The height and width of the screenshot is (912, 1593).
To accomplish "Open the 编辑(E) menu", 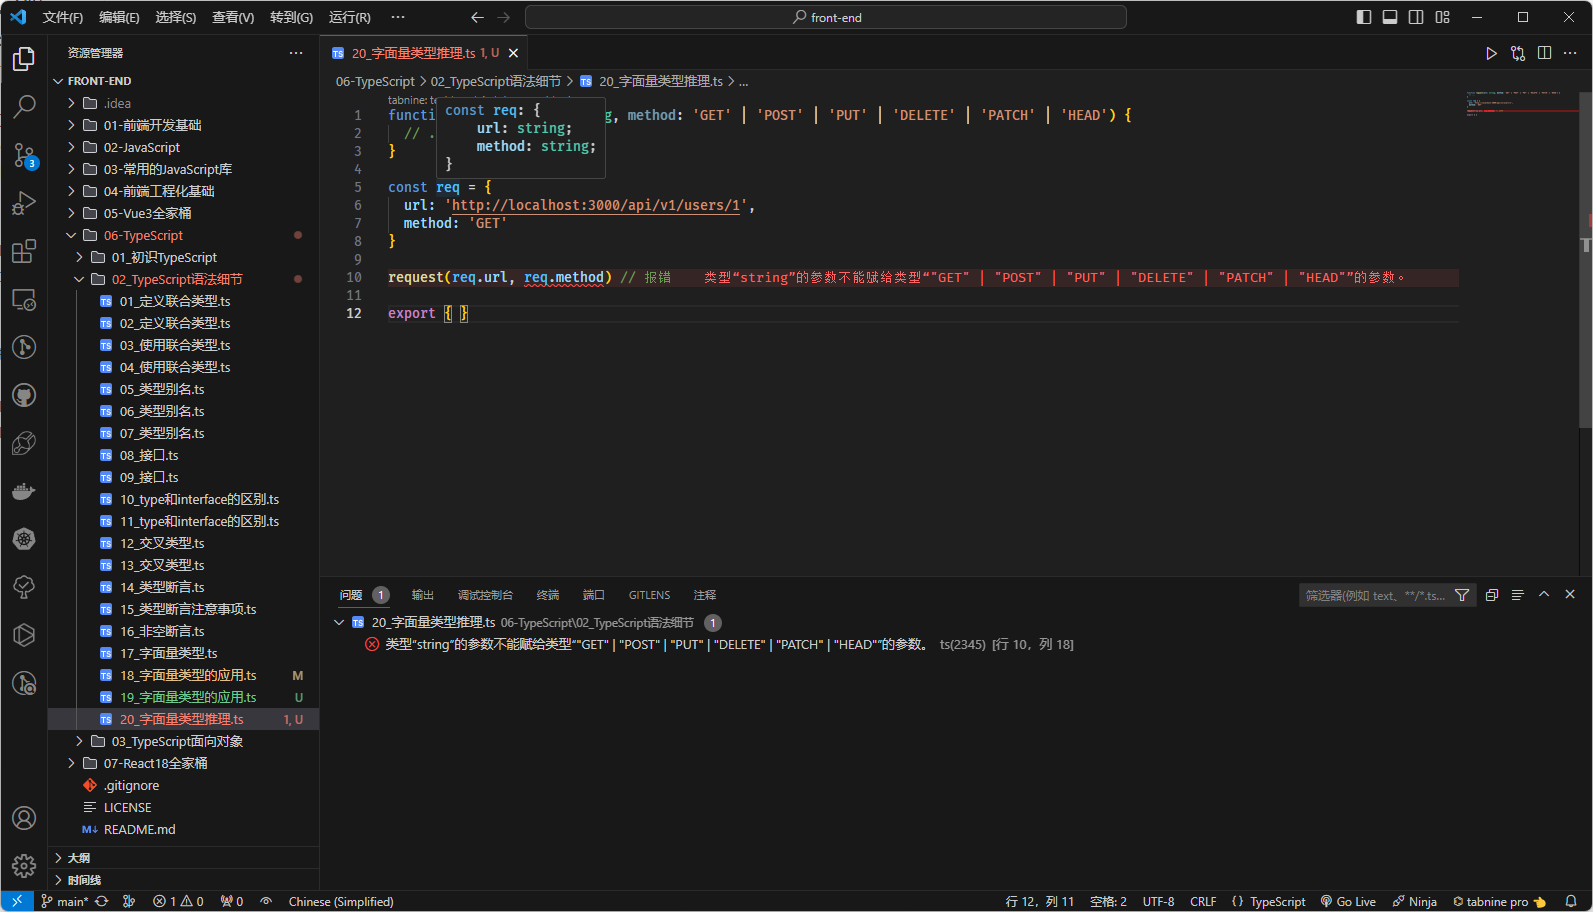I will (119, 17).
